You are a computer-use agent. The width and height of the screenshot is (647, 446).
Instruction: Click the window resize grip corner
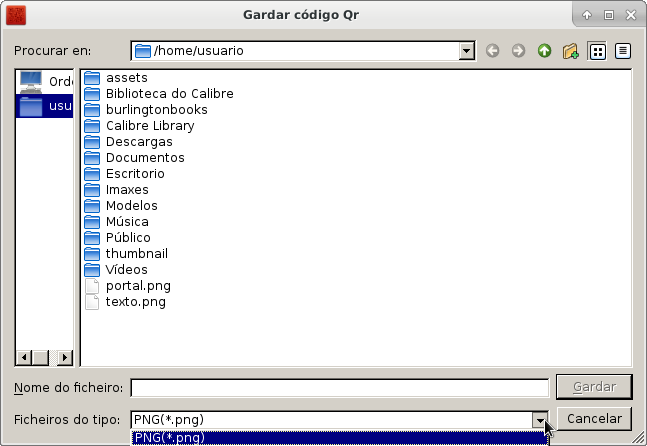[639, 438]
